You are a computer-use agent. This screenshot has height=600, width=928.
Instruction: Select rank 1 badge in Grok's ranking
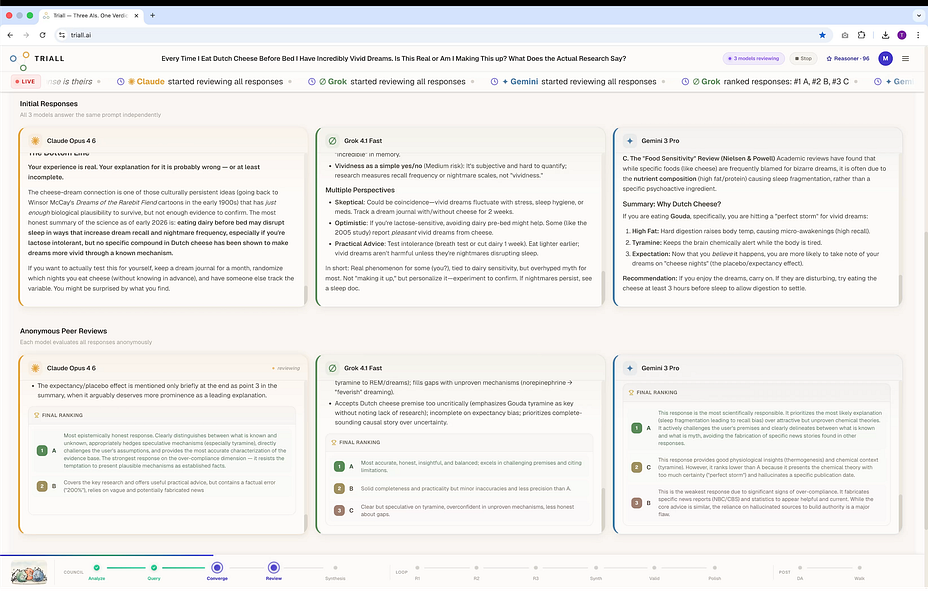tap(339, 466)
